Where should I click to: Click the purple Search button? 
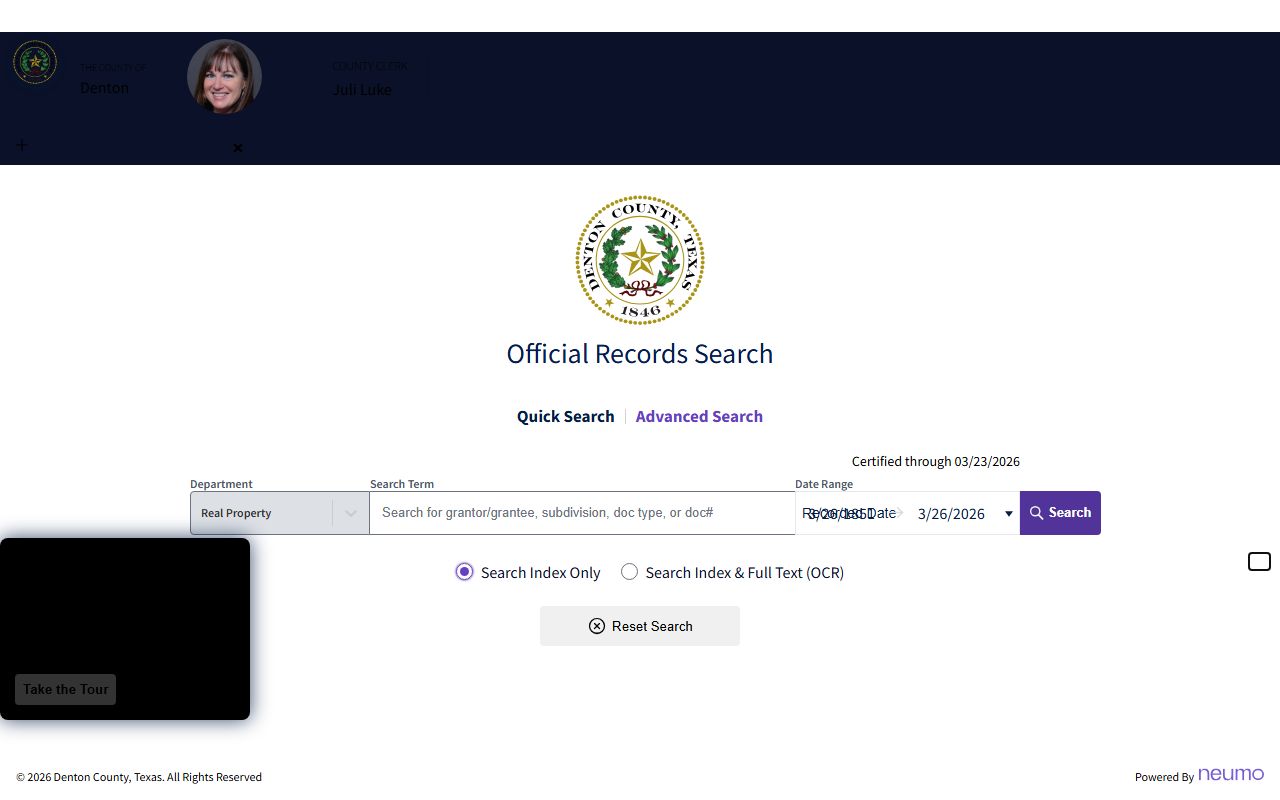(x=1060, y=513)
